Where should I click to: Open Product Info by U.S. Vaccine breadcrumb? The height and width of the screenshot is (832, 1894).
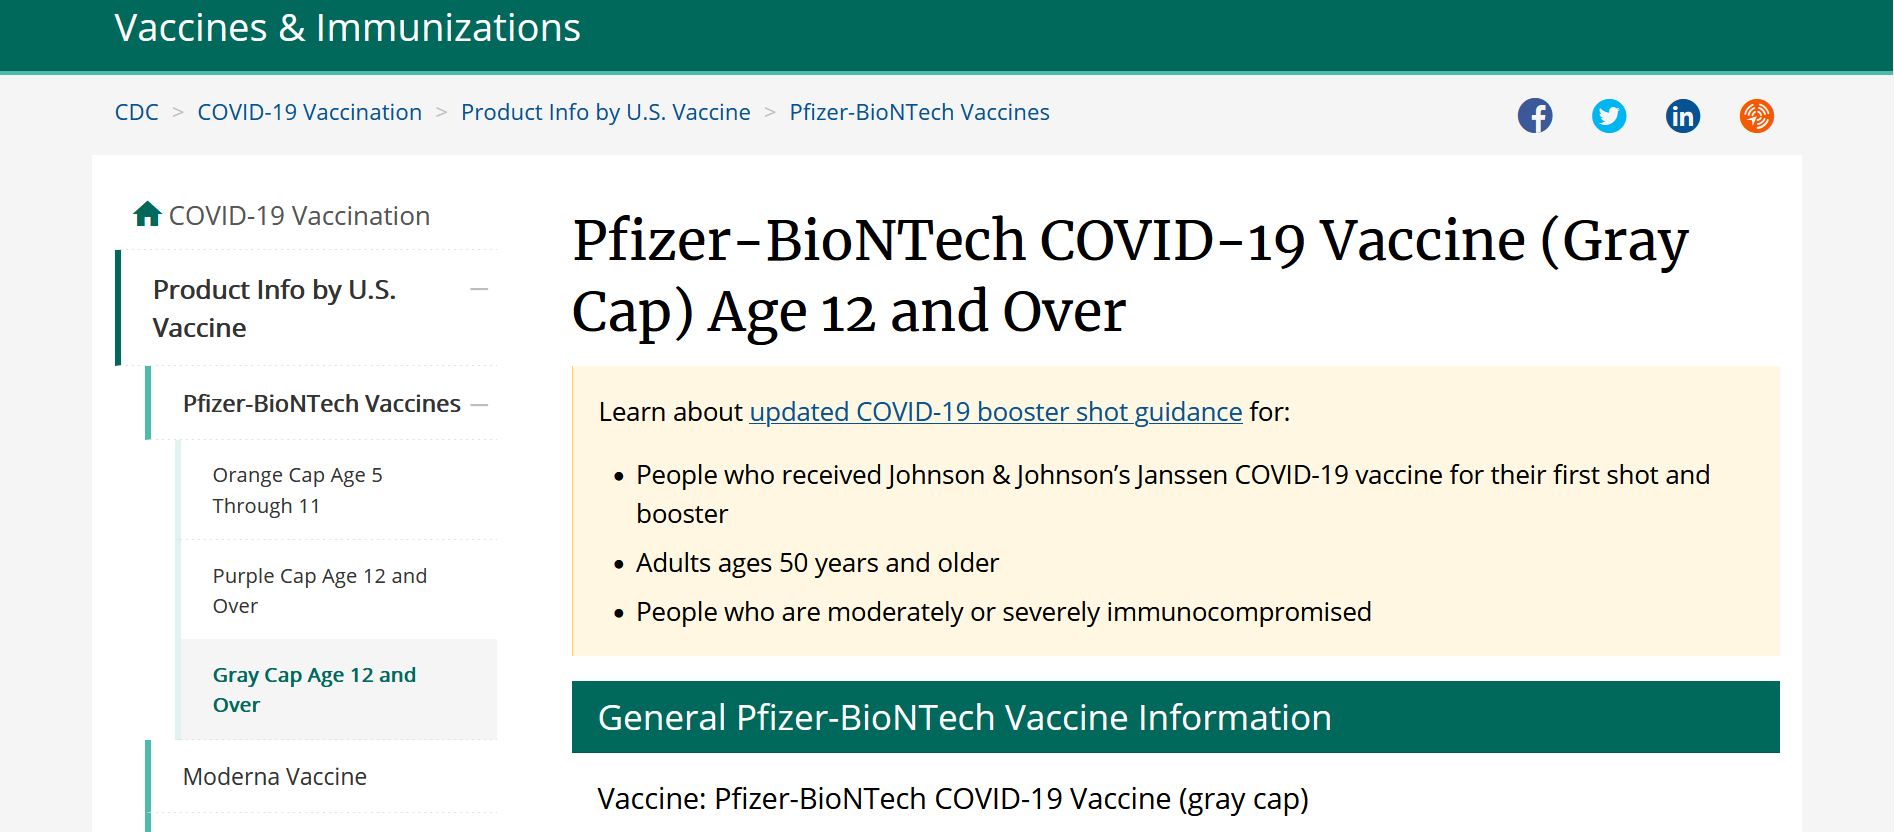606,112
